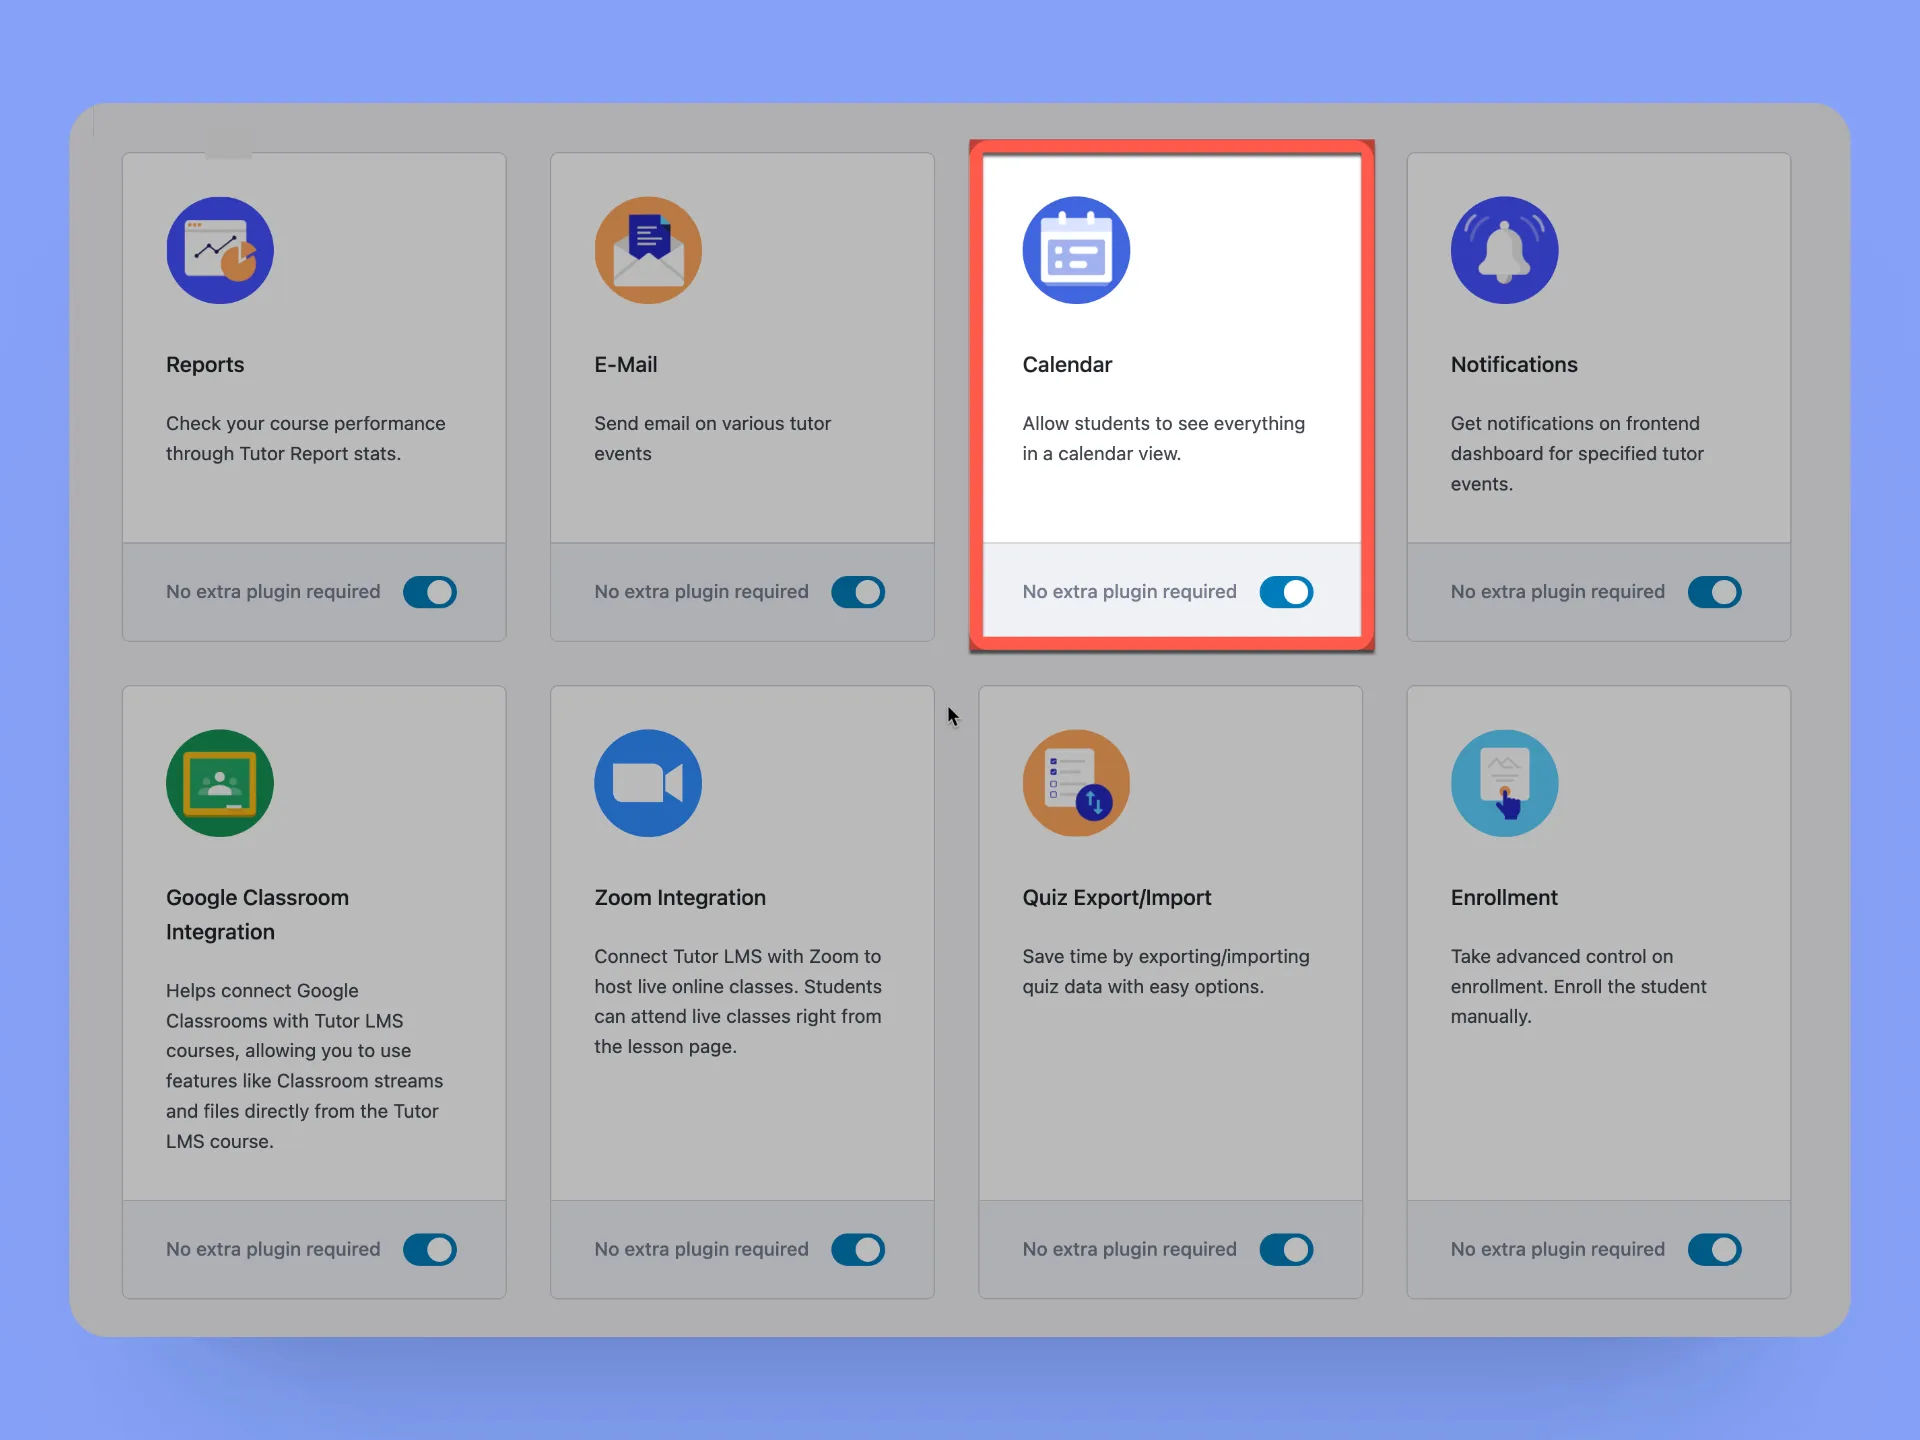This screenshot has height=1440, width=1920.
Task: Switch off the Notifications addon
Action: (1714, 592)
